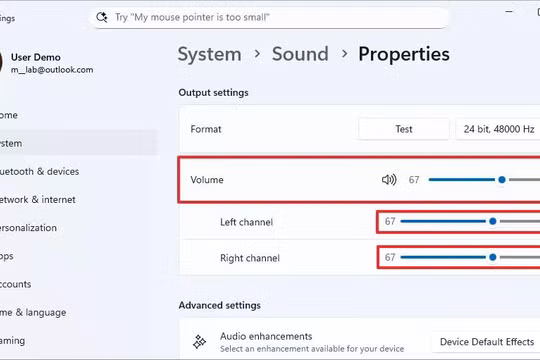Open the Device Default Effects dropdown
Screen dimensions: 540x360
coord(486,342)
